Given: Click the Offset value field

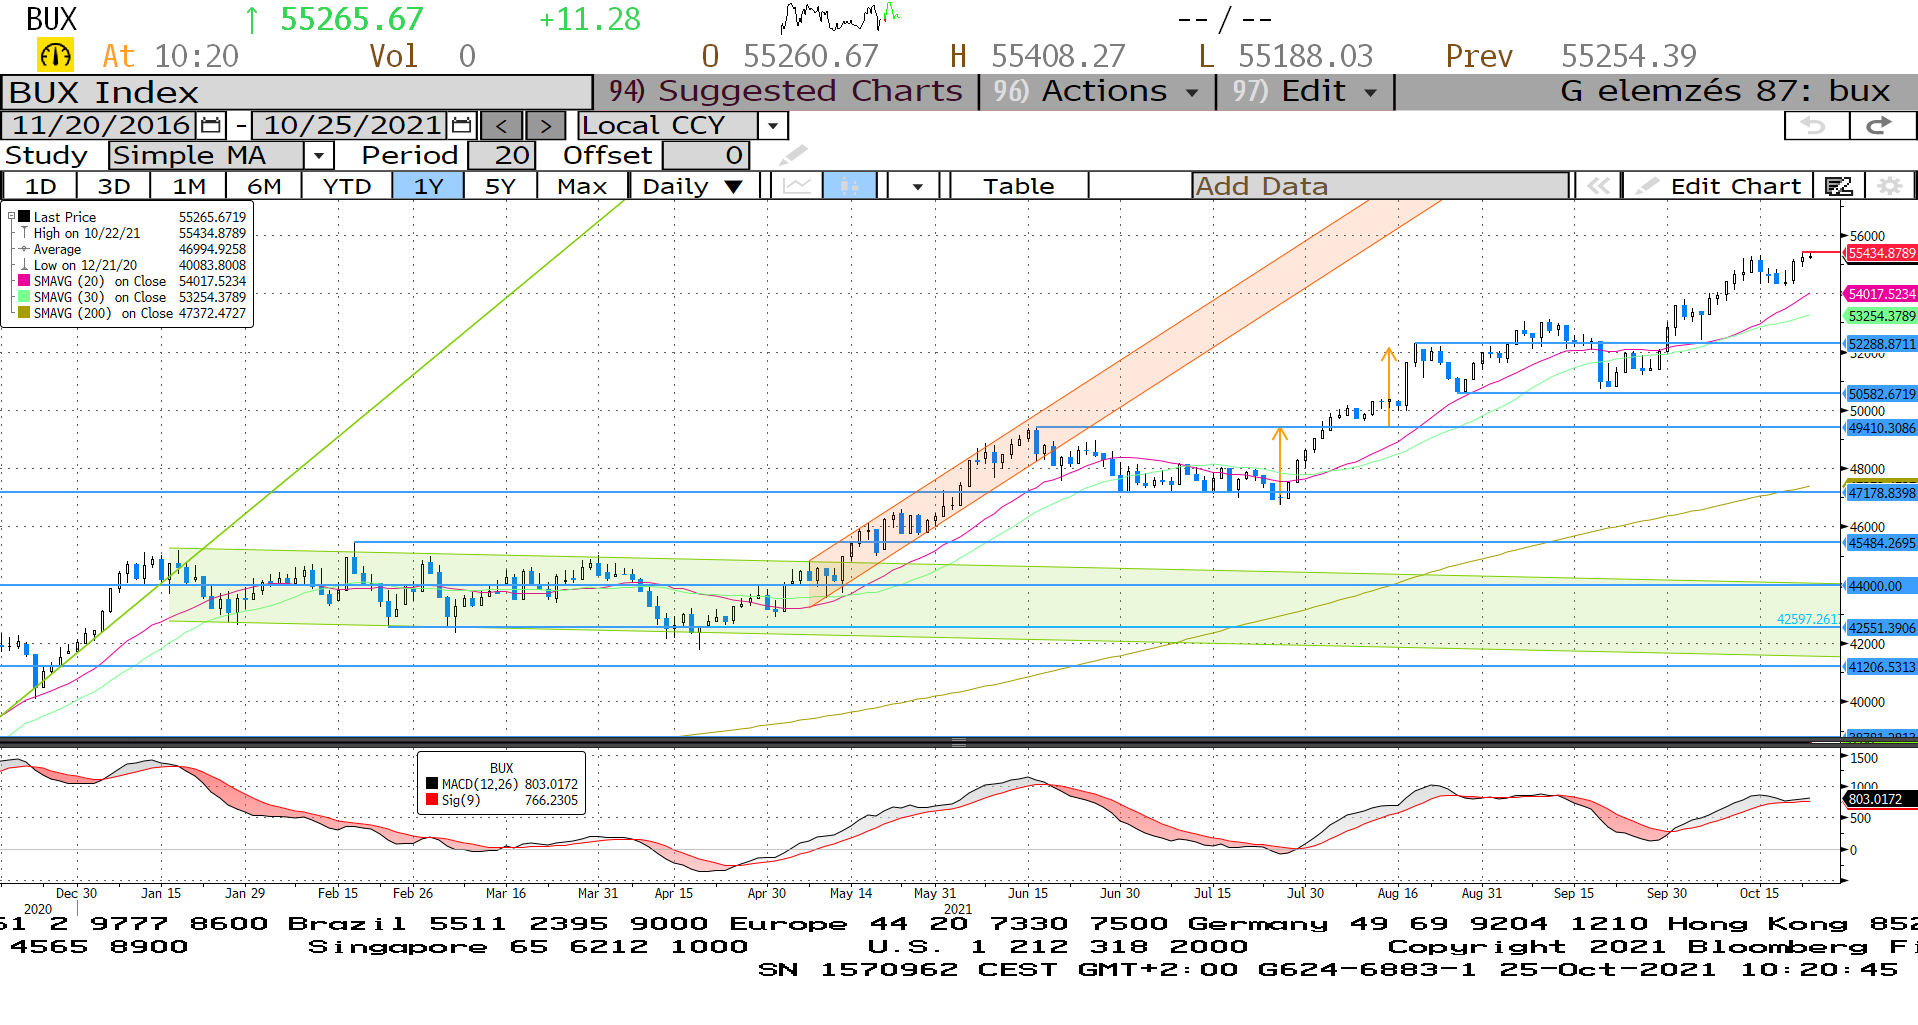Looking at the screenshot, I should (706, 155).
